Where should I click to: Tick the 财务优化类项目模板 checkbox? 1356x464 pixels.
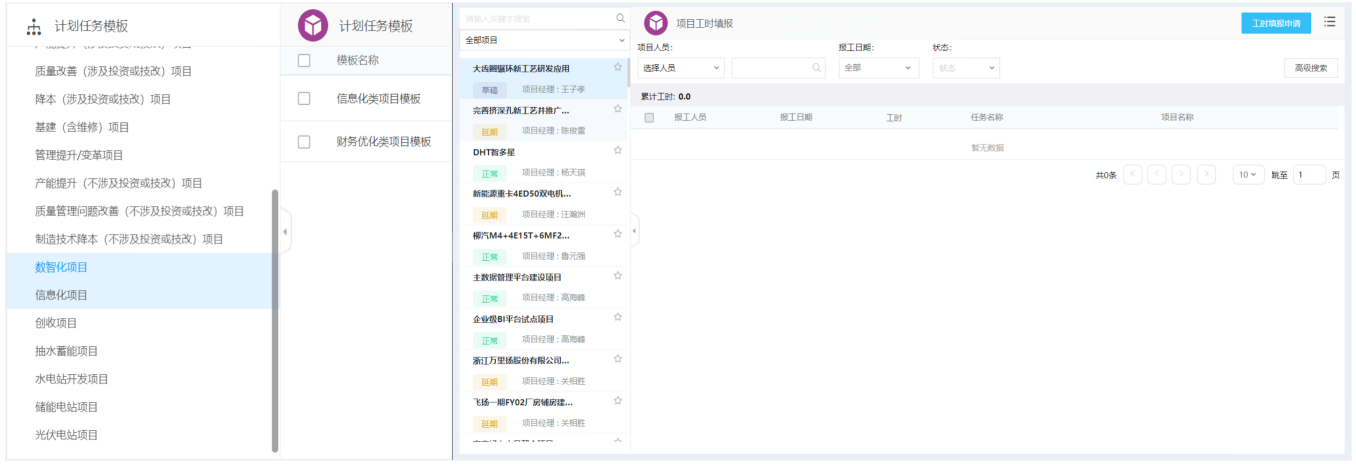click(304, 142)
